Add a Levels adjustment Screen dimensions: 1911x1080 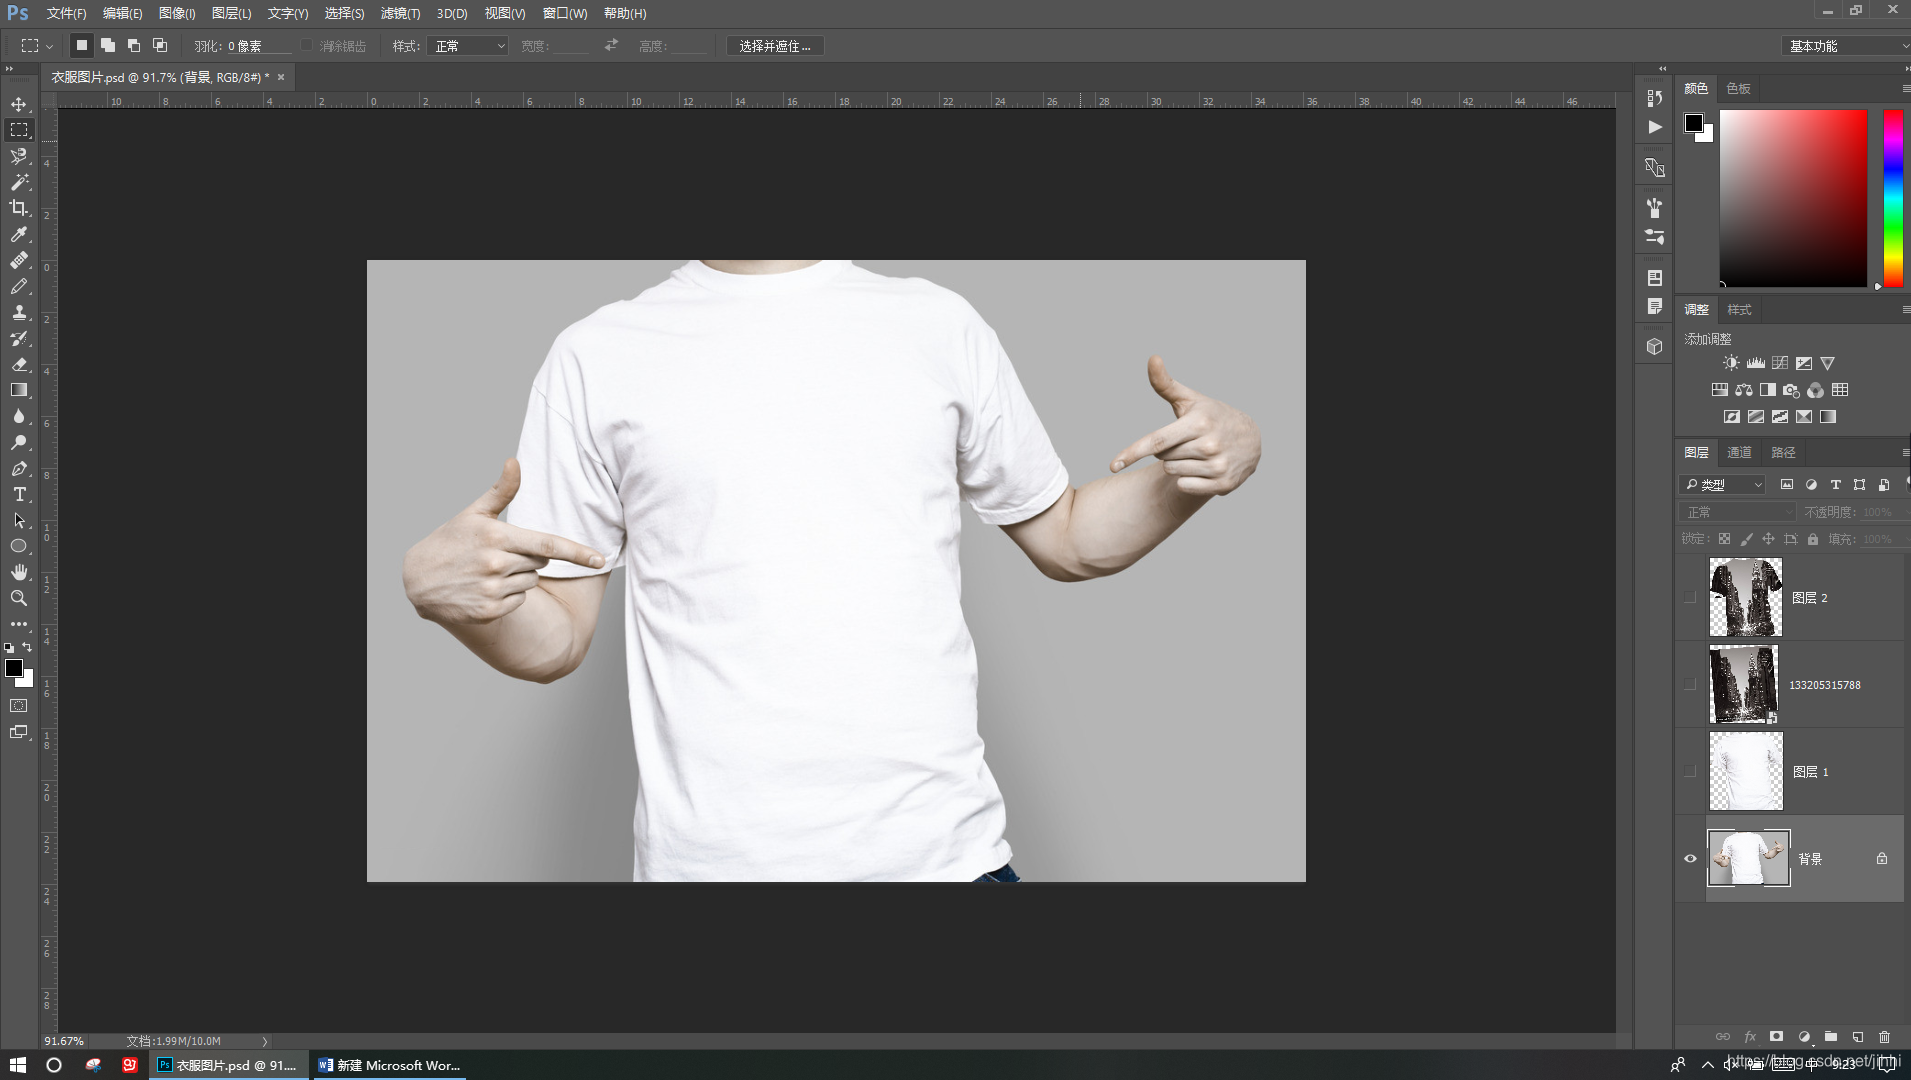pos(1755,363)
